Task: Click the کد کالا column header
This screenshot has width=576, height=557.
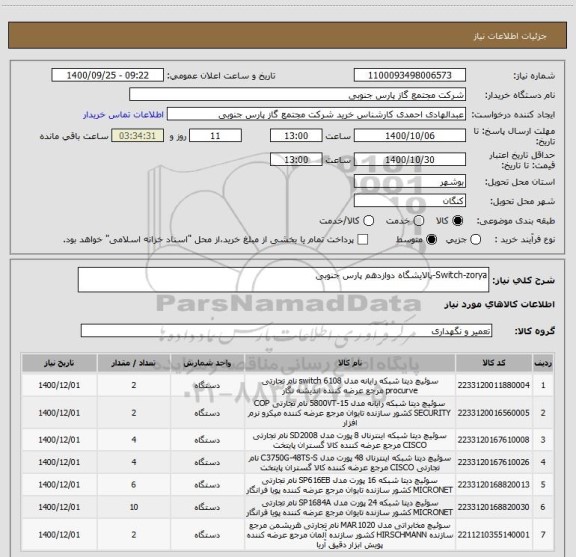Action: coord(494,363)
